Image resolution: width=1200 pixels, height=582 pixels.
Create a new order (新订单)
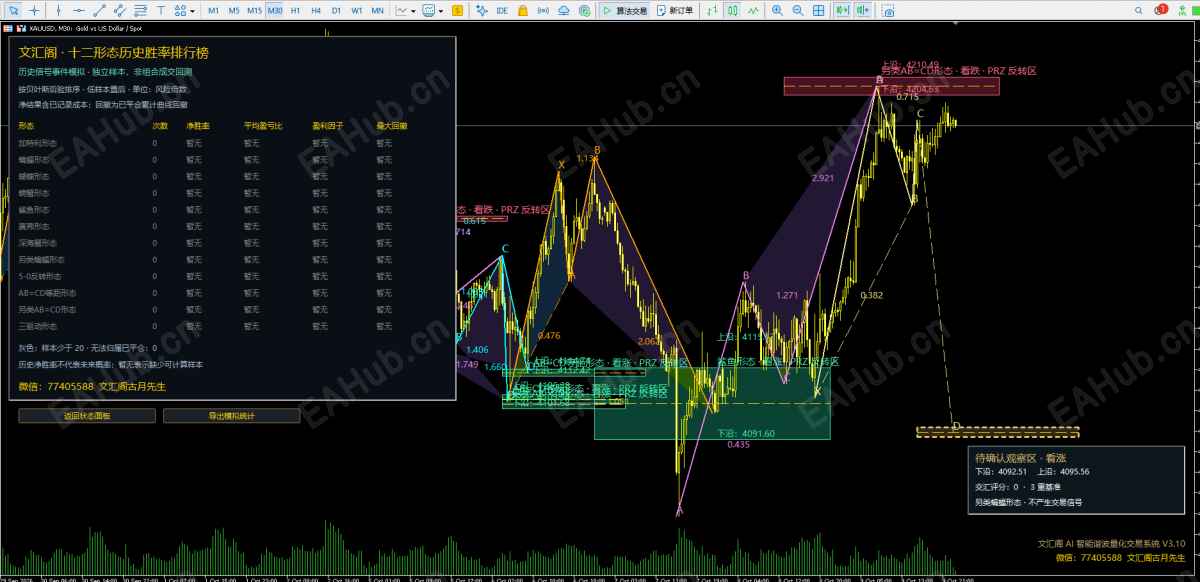[x=677, y=10]
